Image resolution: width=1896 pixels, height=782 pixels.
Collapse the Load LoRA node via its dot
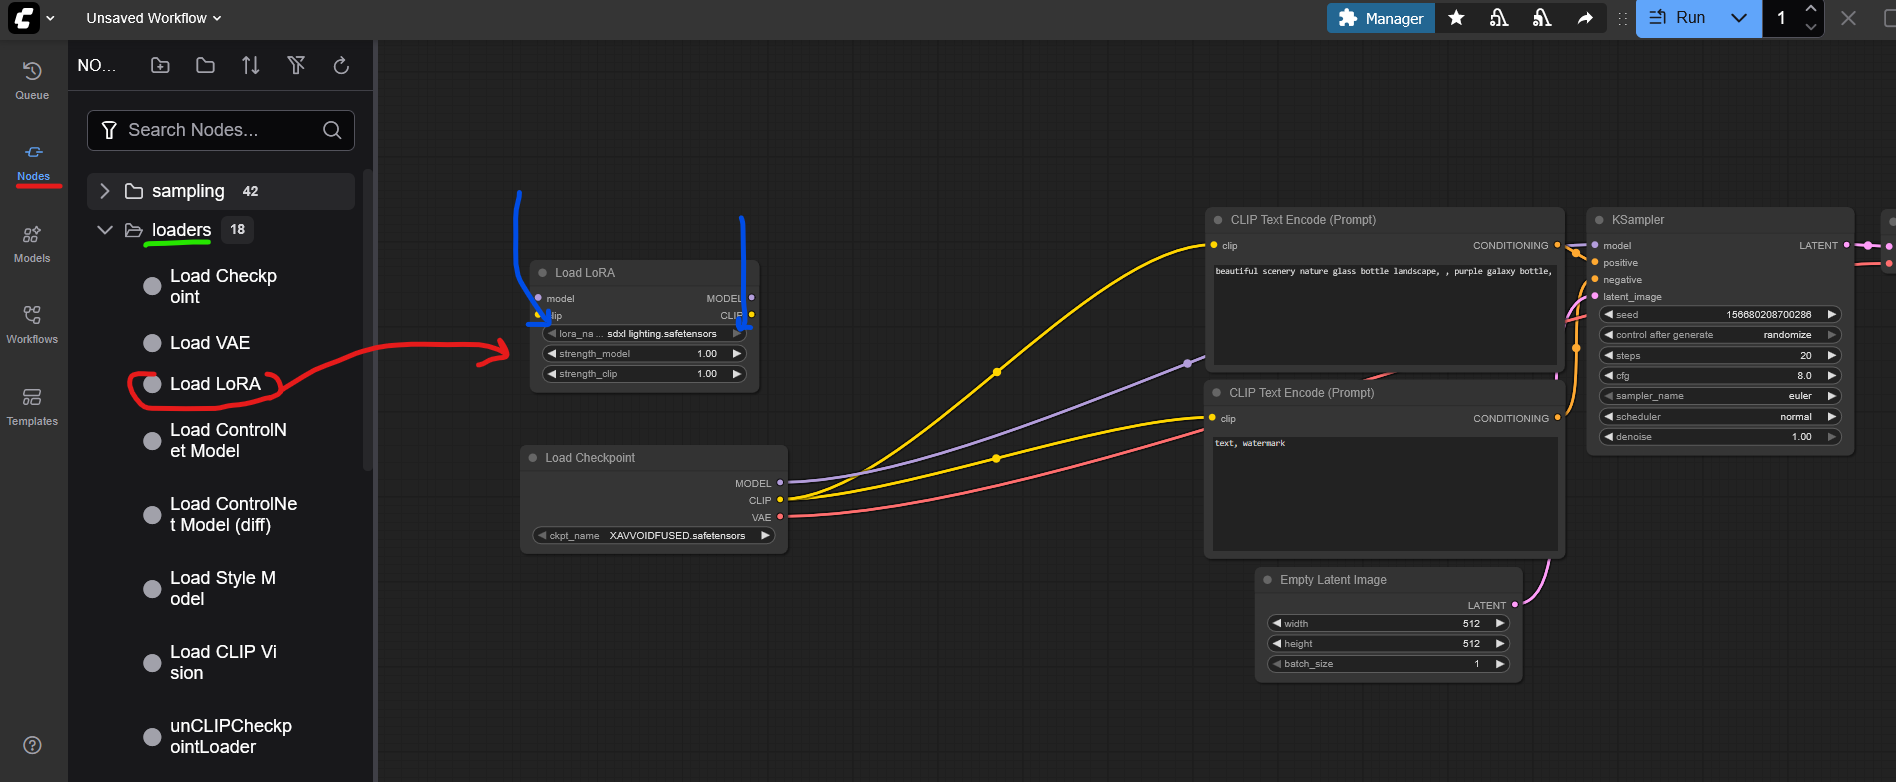(x=543, y=273)
